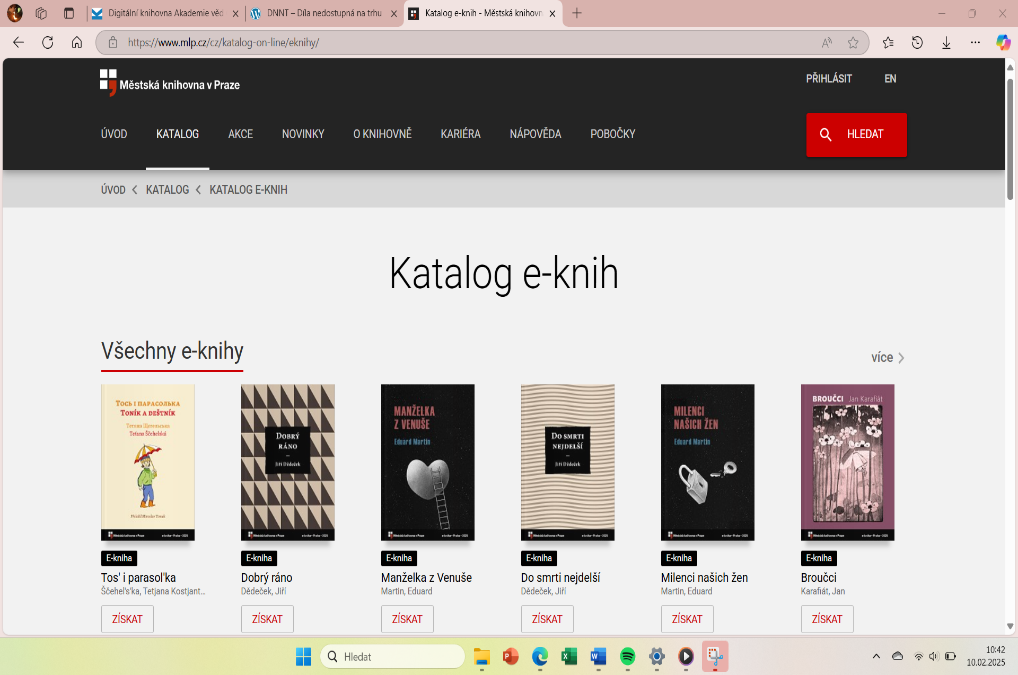This screenshot has height=675, width=1018.
Task: Open Windows Start menu
Action: click(303, 657)
